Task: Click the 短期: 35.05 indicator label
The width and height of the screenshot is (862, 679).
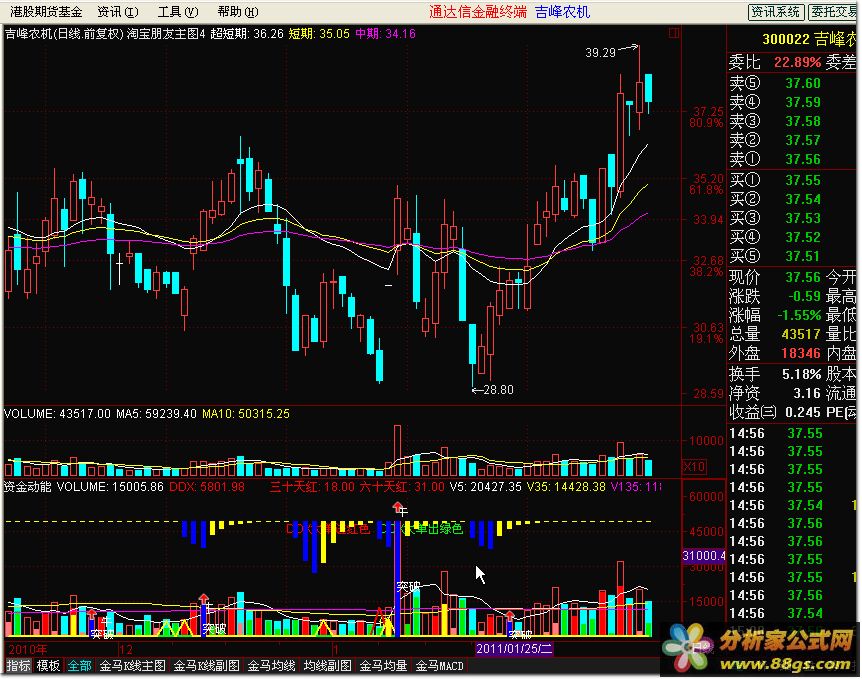Action: [x=319, y=34]
